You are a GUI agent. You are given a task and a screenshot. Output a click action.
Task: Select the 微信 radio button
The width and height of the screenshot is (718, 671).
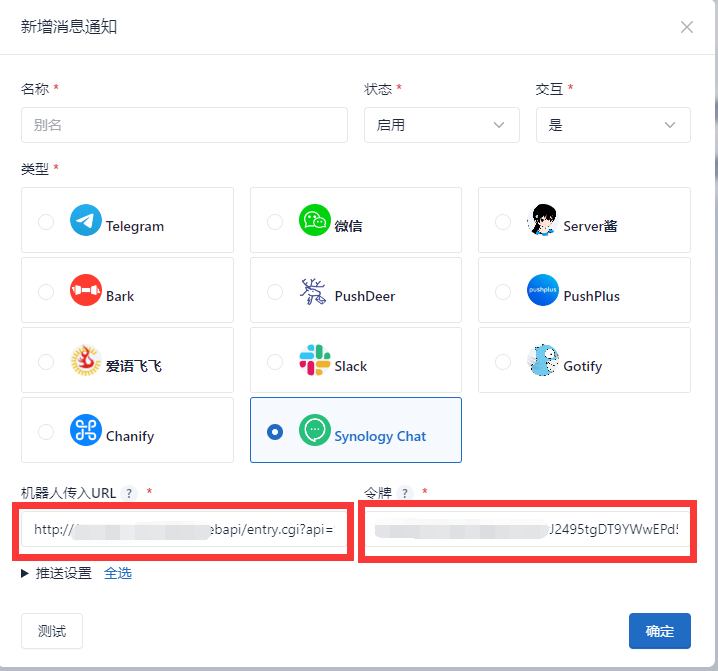pos(275,222)
